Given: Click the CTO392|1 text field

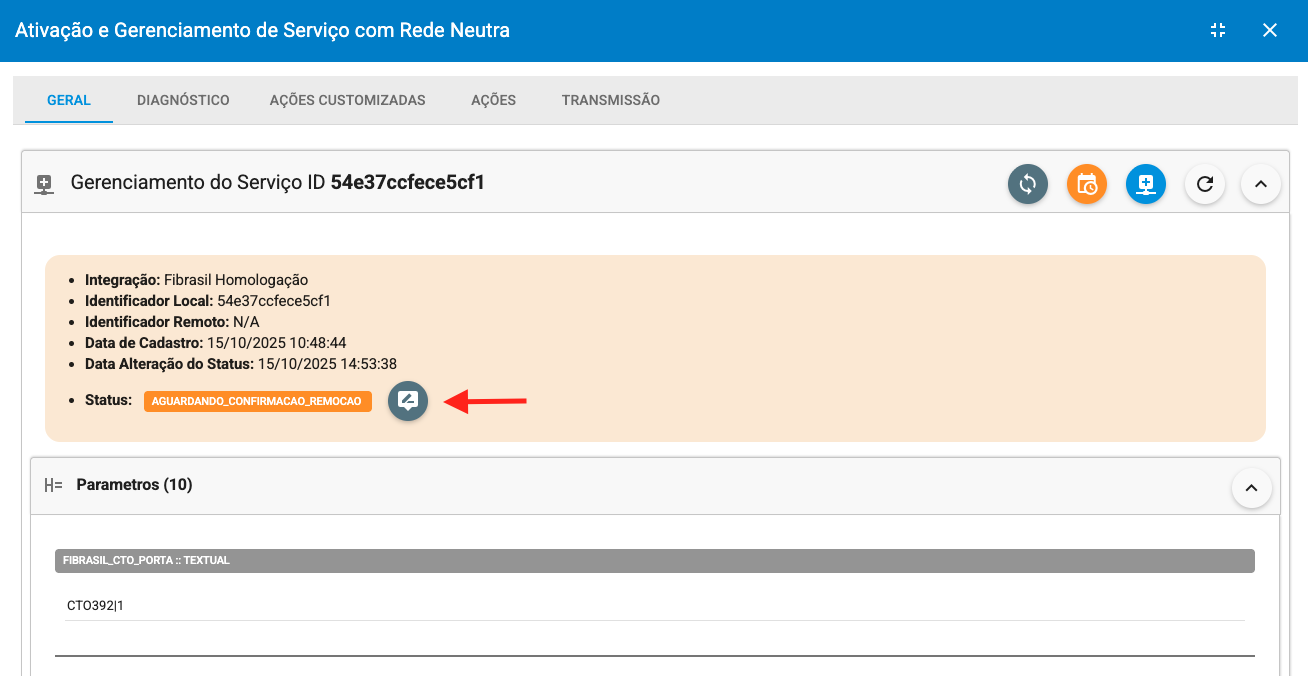Looking at the screenshot, I should pos(654,605).
